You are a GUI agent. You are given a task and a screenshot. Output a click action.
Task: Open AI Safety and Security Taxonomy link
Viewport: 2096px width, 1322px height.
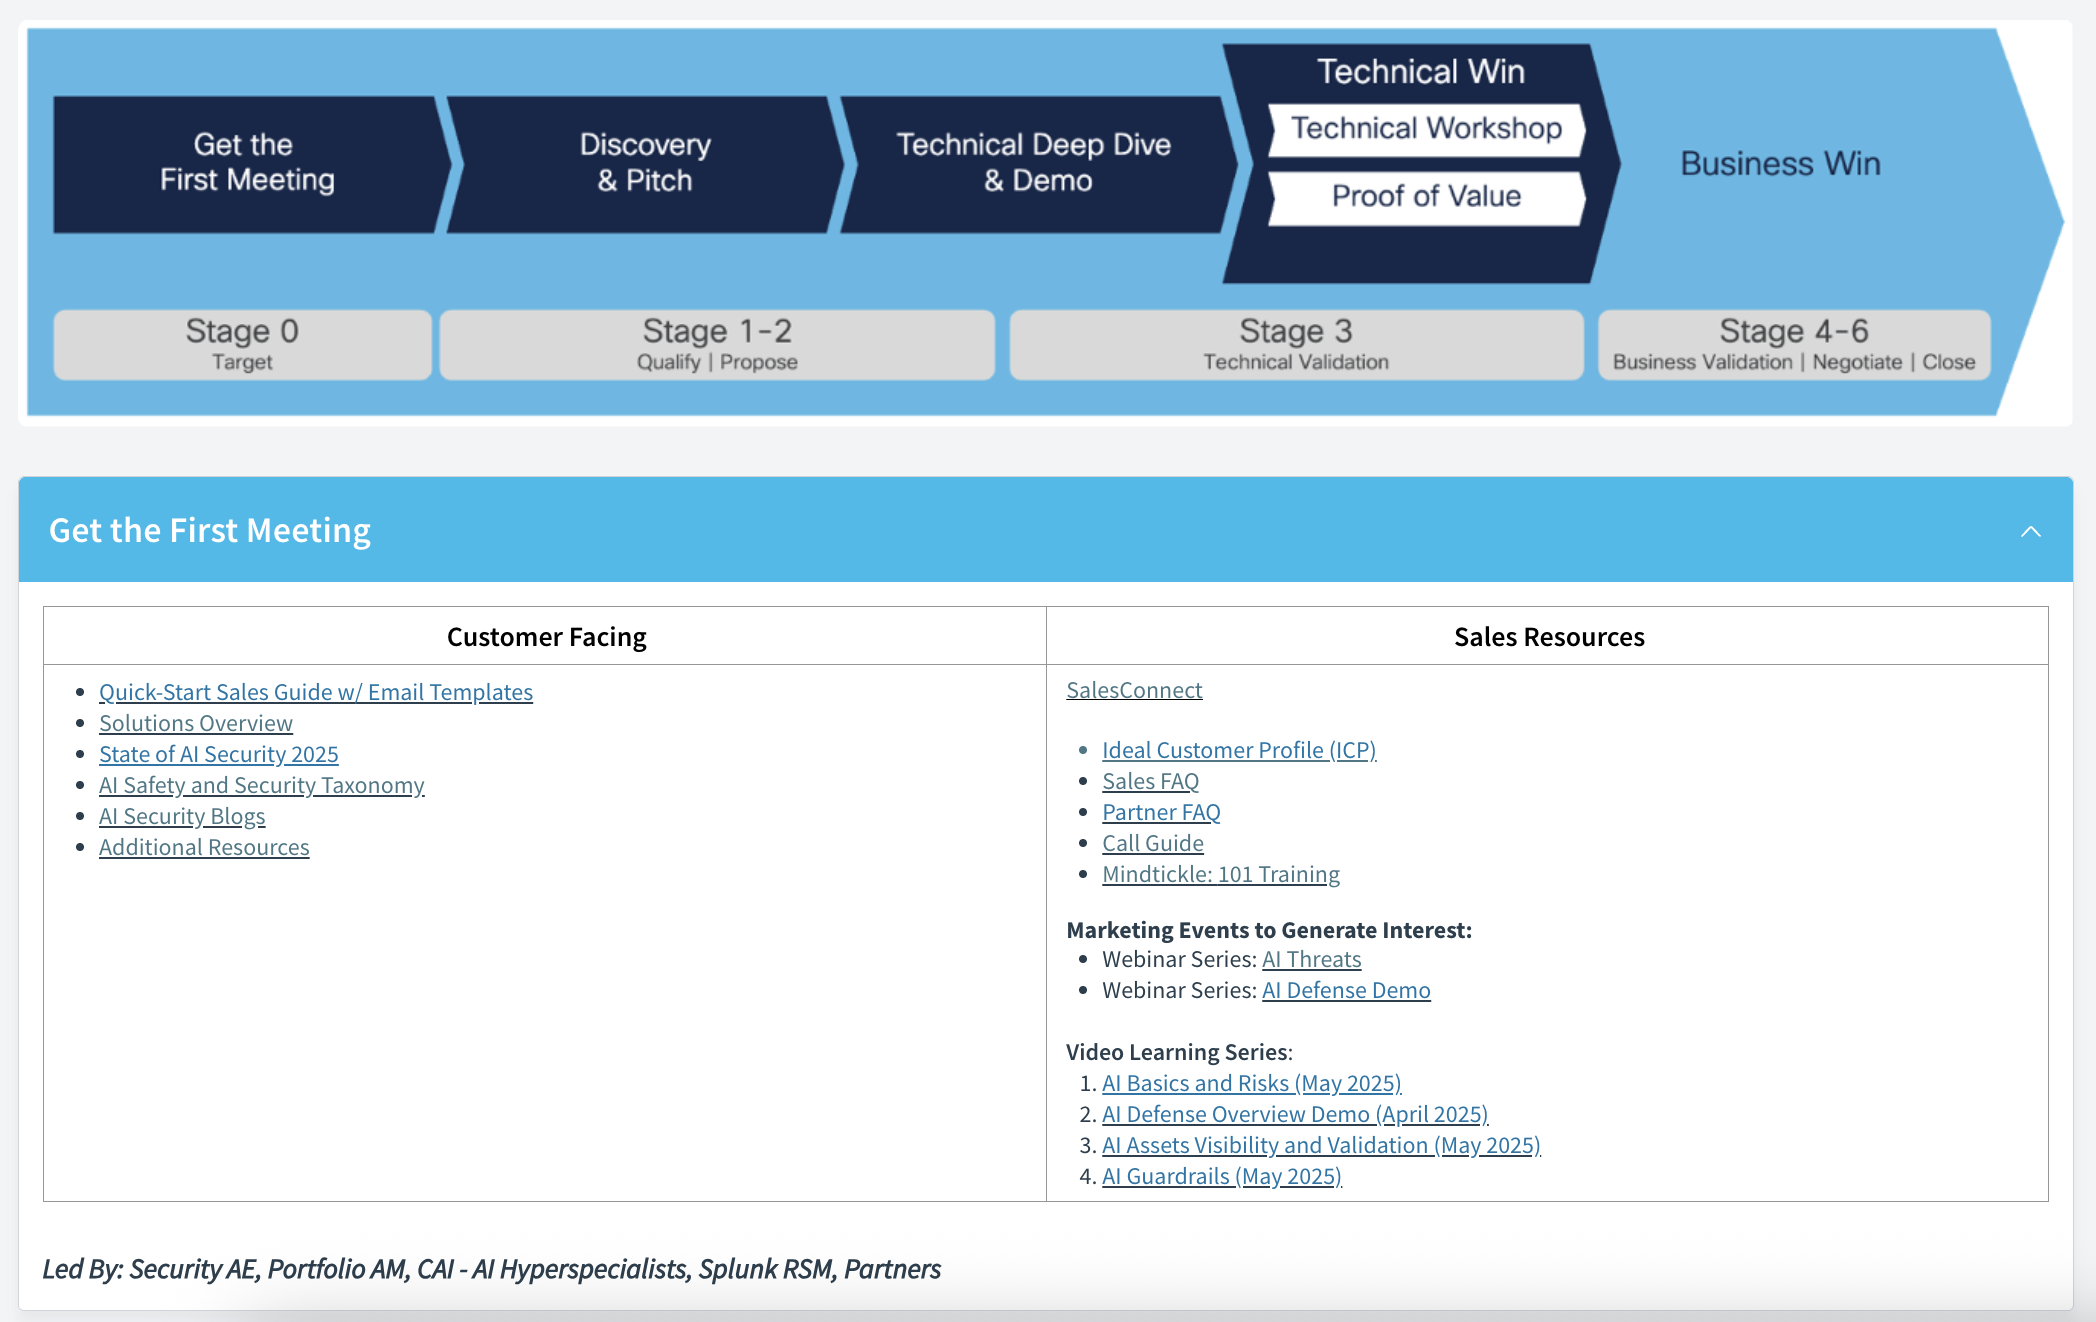pyautogui.click(x=261, y=785)
